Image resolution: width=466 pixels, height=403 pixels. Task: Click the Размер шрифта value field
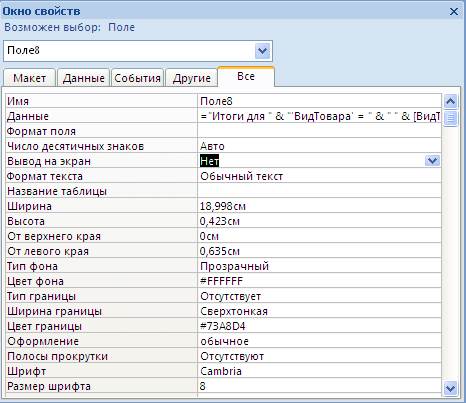[x=319, y=386]
